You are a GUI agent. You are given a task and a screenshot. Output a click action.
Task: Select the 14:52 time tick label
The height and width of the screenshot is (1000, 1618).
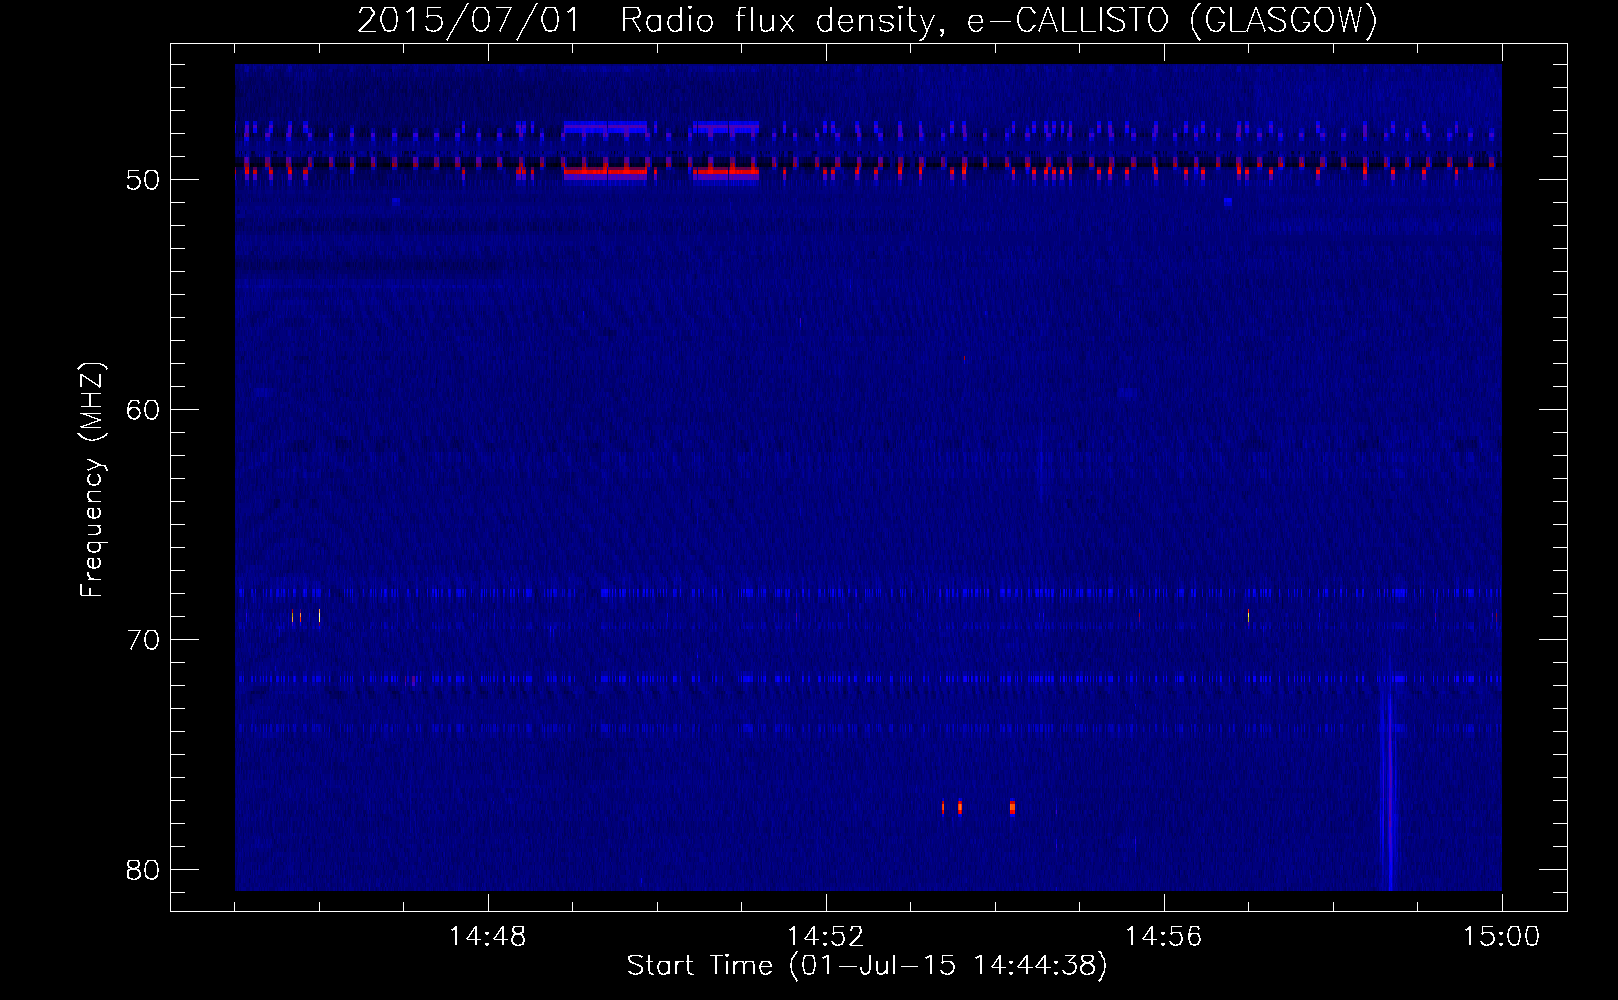pos(826,937)
